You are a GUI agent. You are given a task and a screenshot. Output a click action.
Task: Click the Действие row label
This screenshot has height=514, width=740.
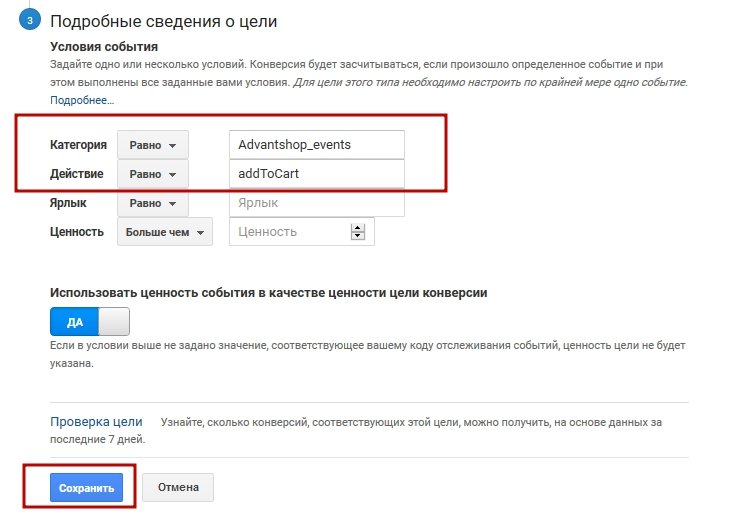click(x=78, y=174)
